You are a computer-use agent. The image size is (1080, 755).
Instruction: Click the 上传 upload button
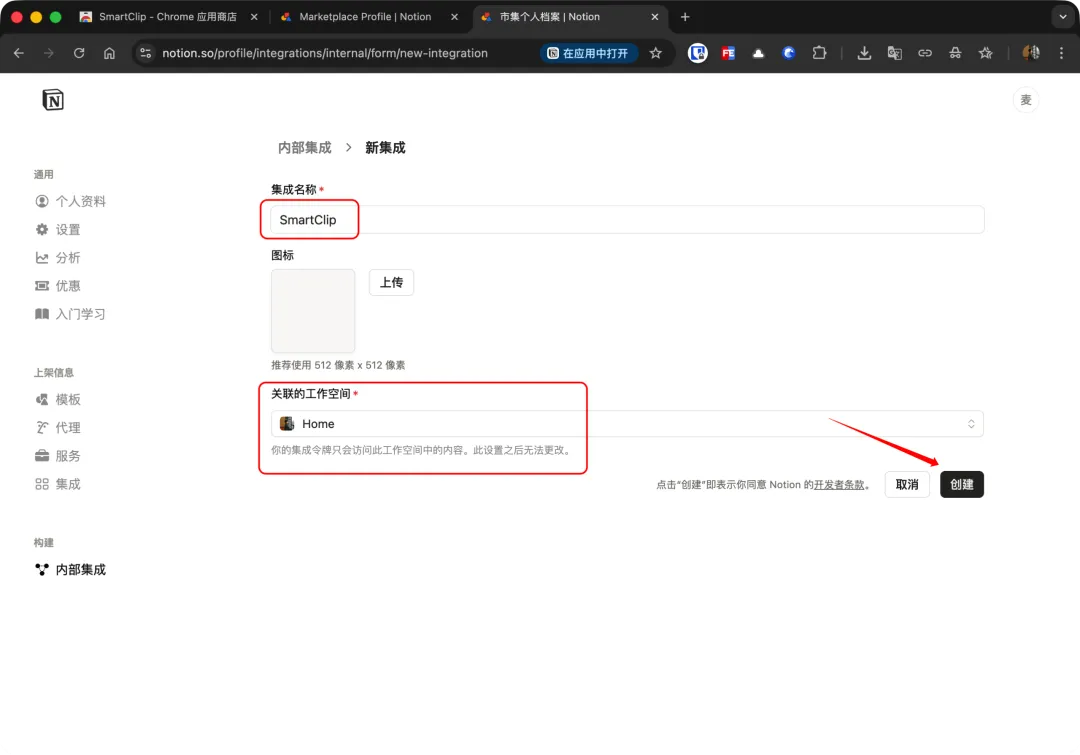point(391,282)
